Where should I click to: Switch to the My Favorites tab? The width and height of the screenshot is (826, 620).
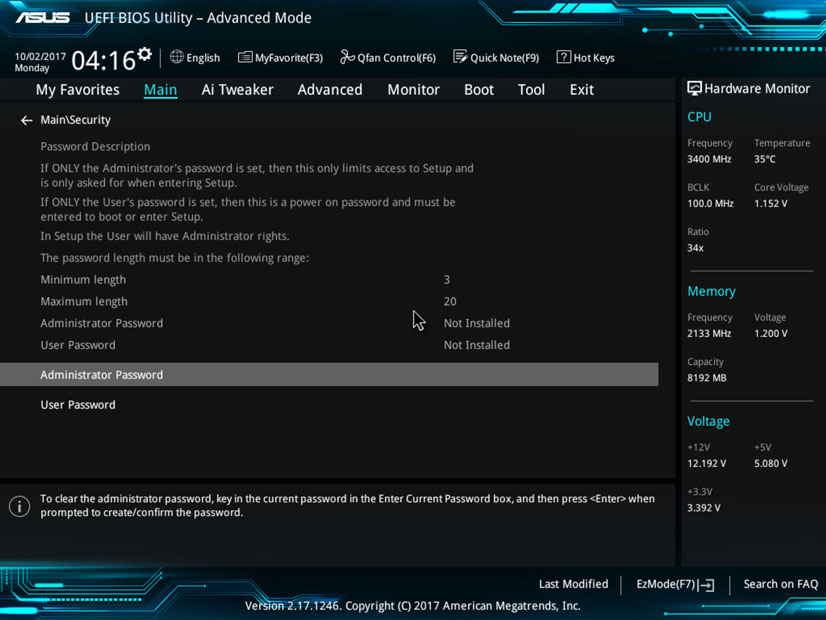pyautogui.click(x=77, y=89)
